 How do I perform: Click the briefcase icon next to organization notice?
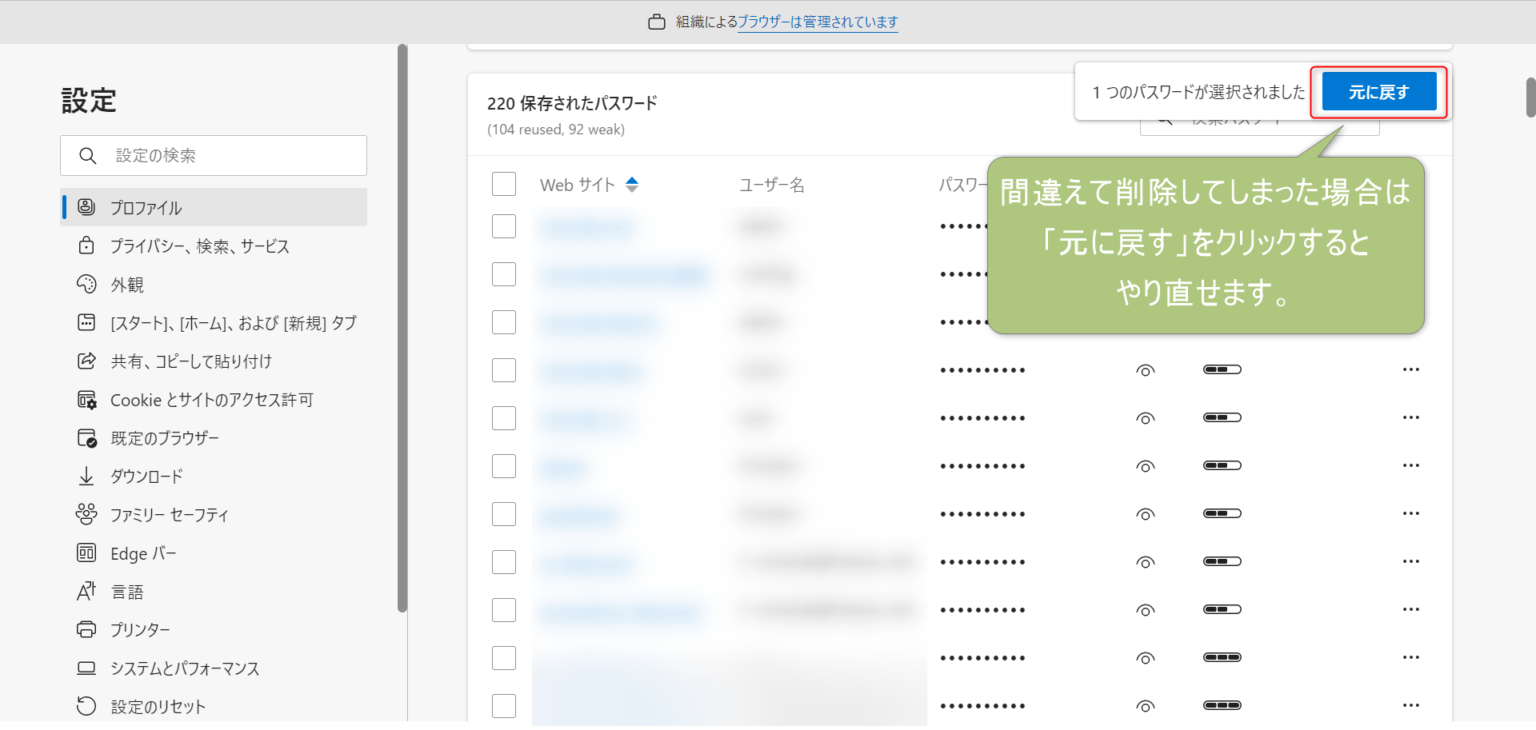pos(655,21)
